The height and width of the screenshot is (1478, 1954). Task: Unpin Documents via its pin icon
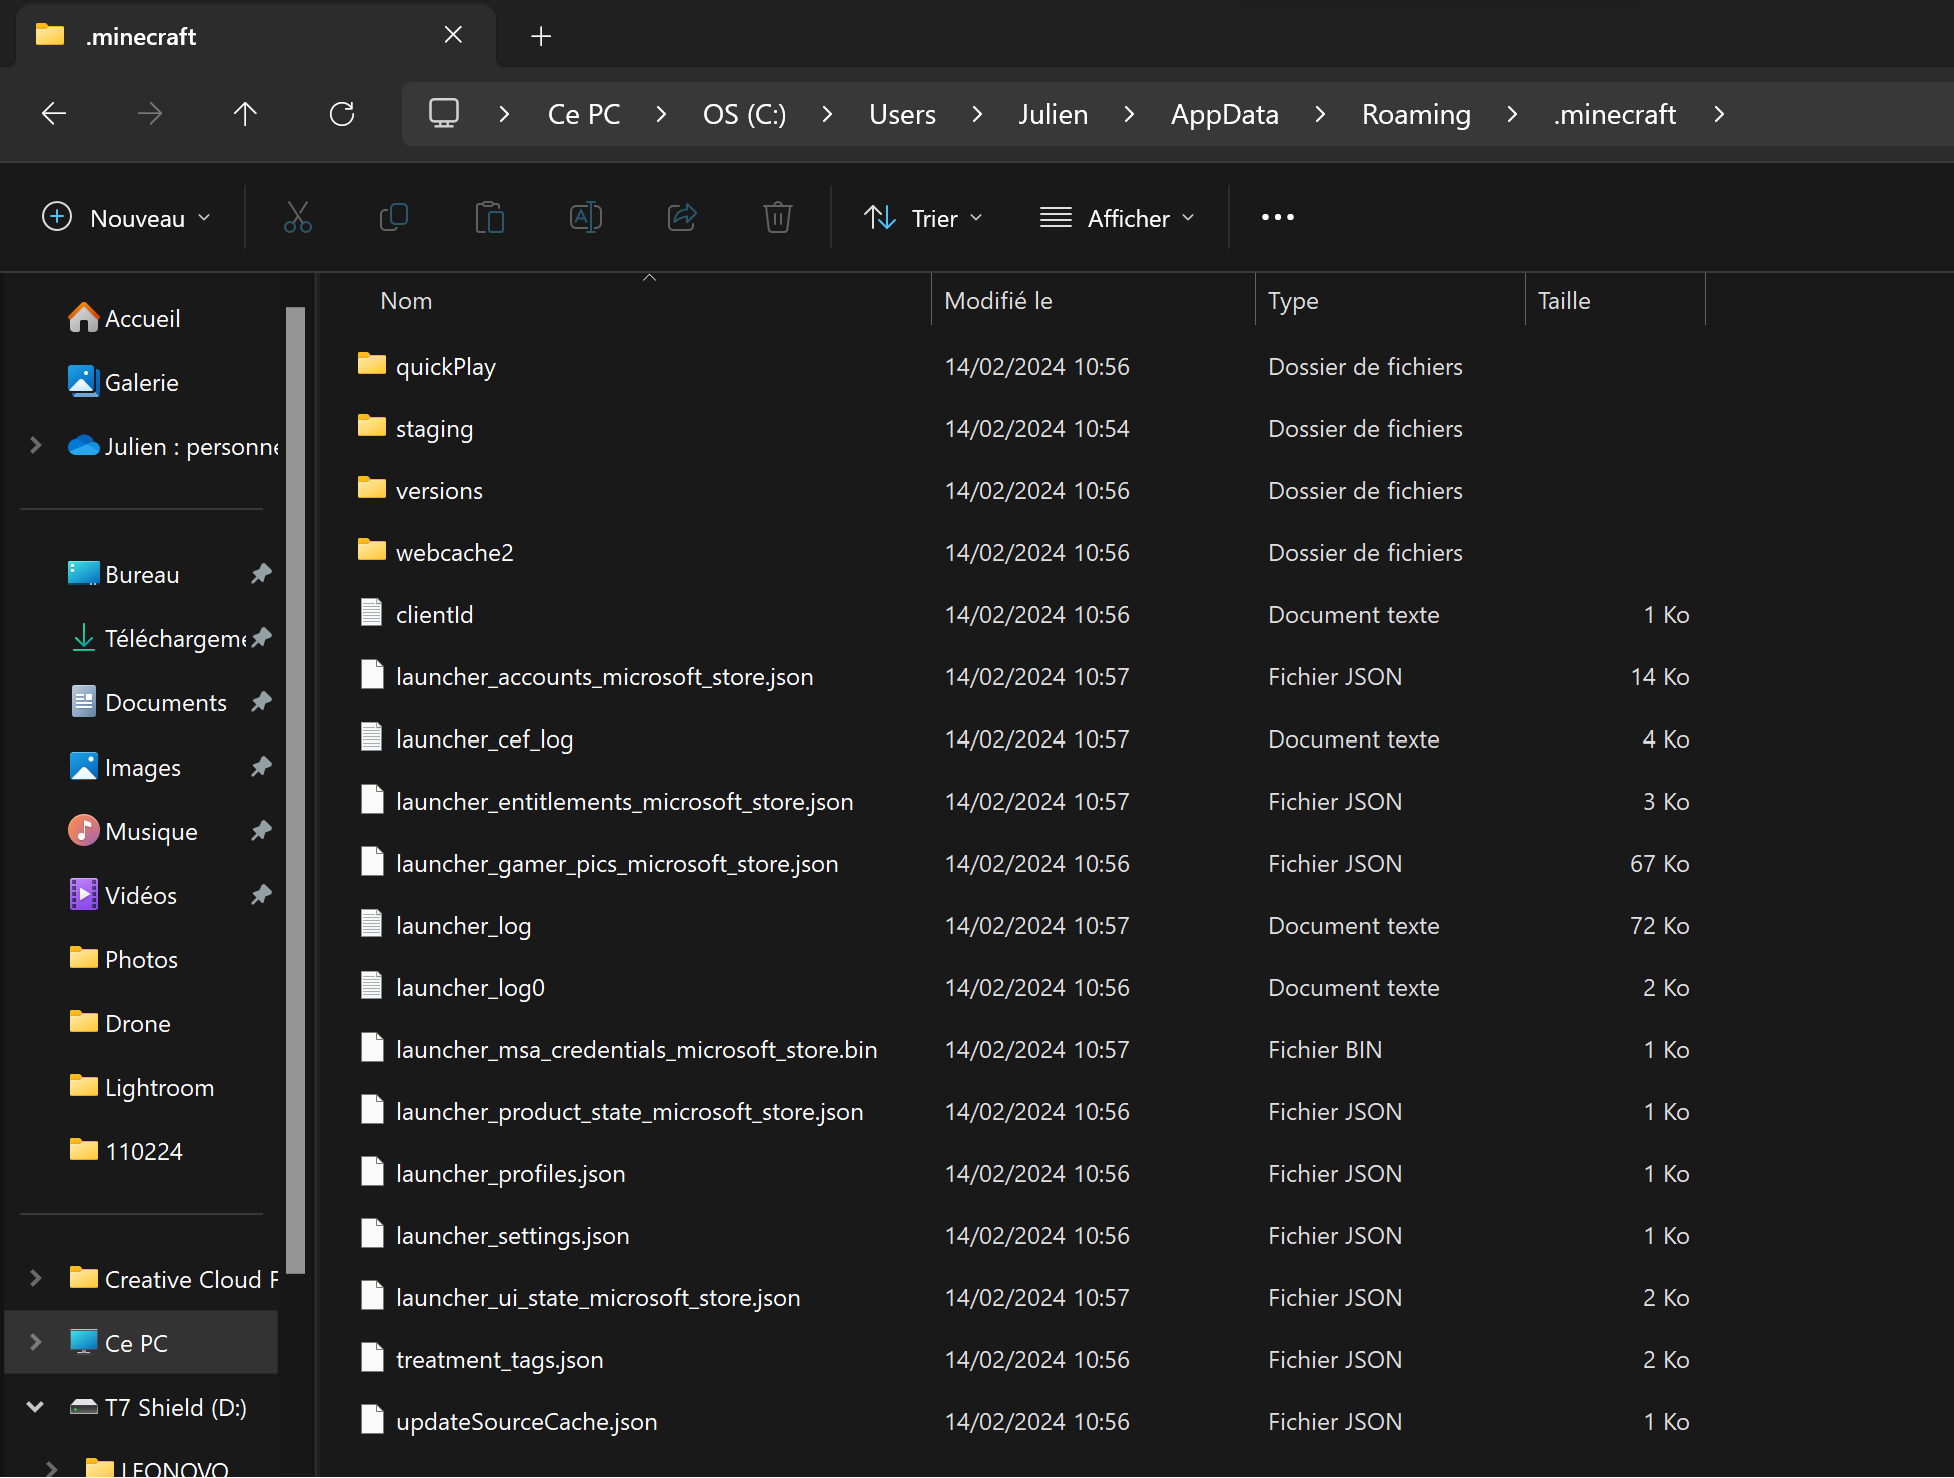(261, 702)
